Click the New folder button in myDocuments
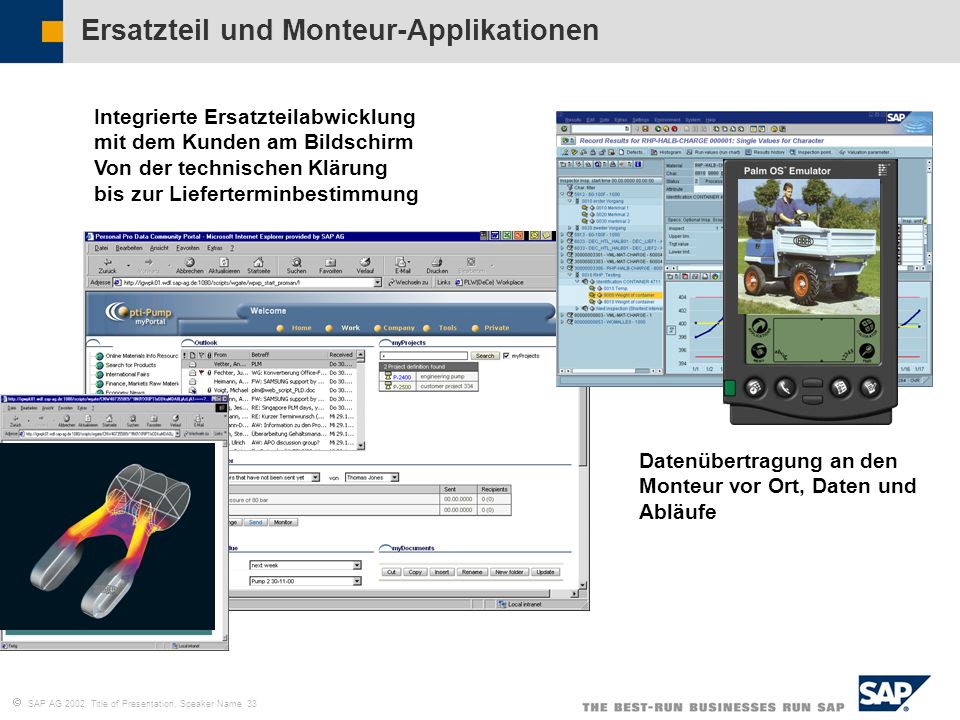 coord(509,572)
